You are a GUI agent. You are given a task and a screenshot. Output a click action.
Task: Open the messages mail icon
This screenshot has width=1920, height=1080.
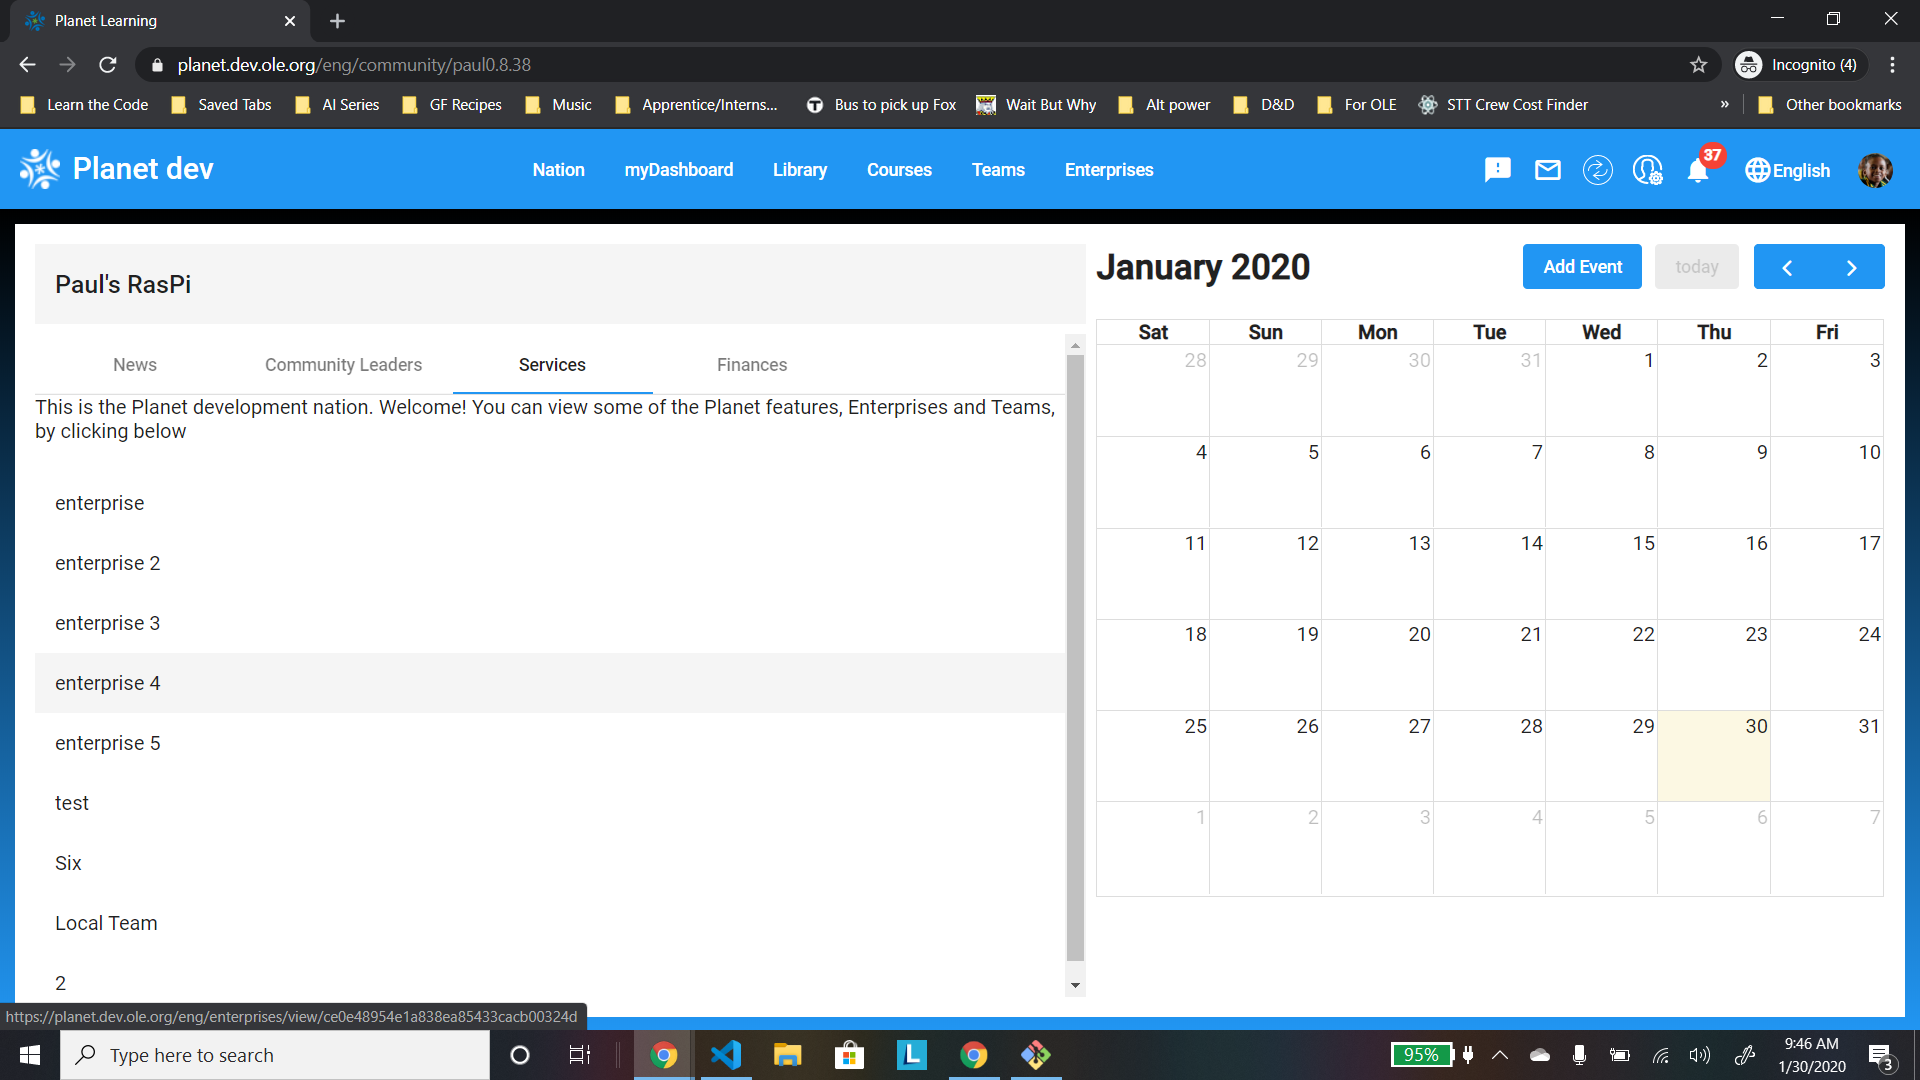(x=1547, y=170)
